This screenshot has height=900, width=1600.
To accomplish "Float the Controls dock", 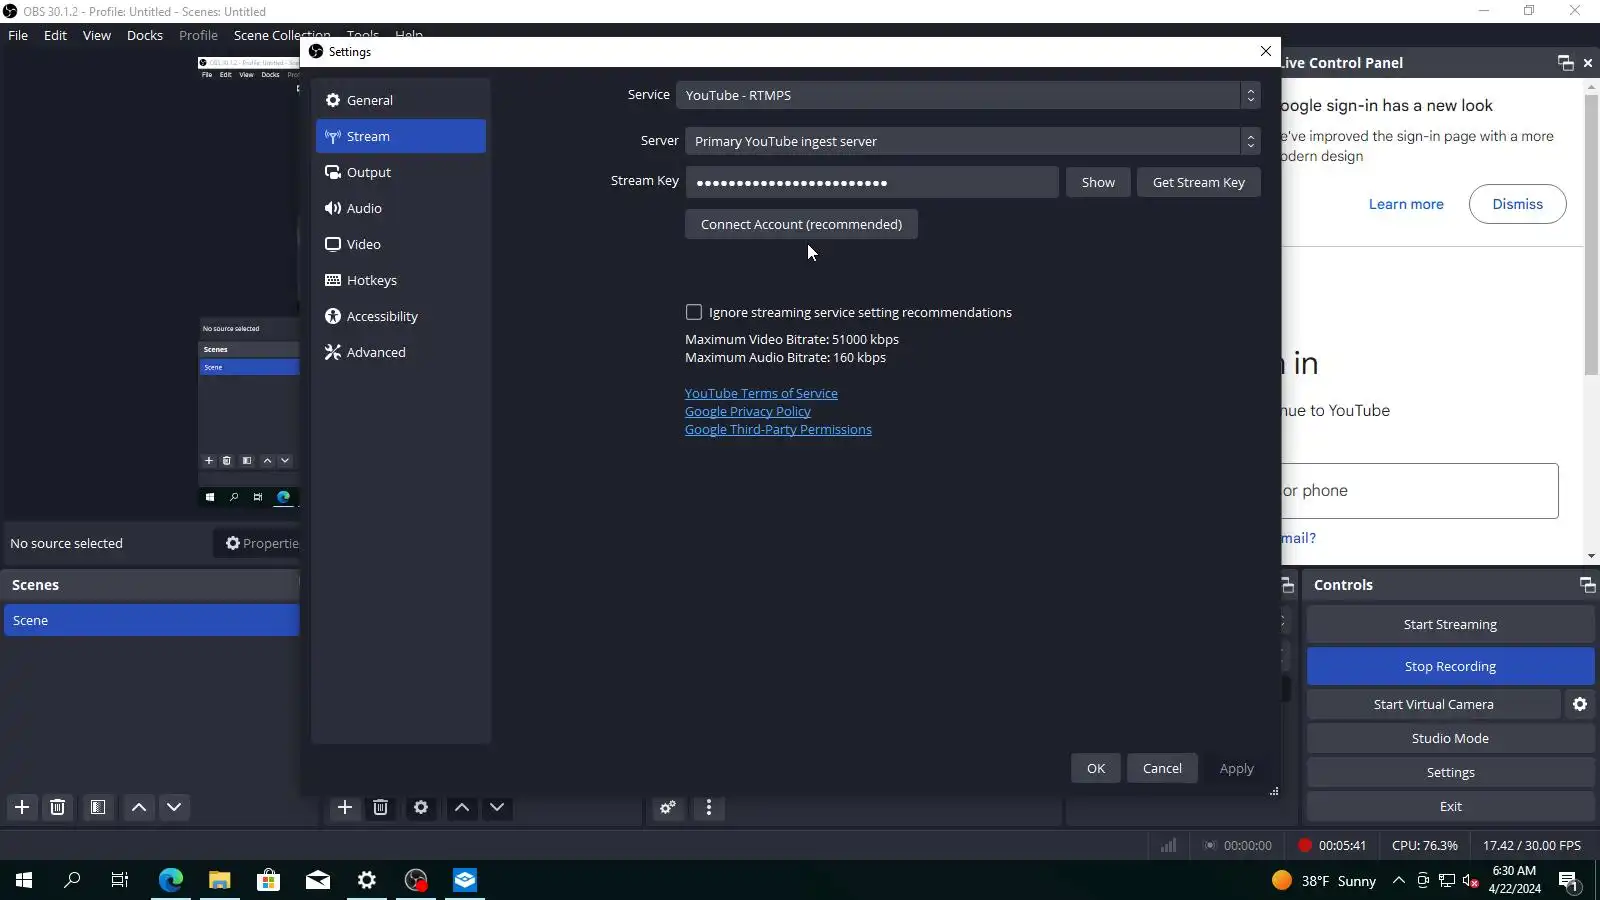I will [x=1587, y=584].
